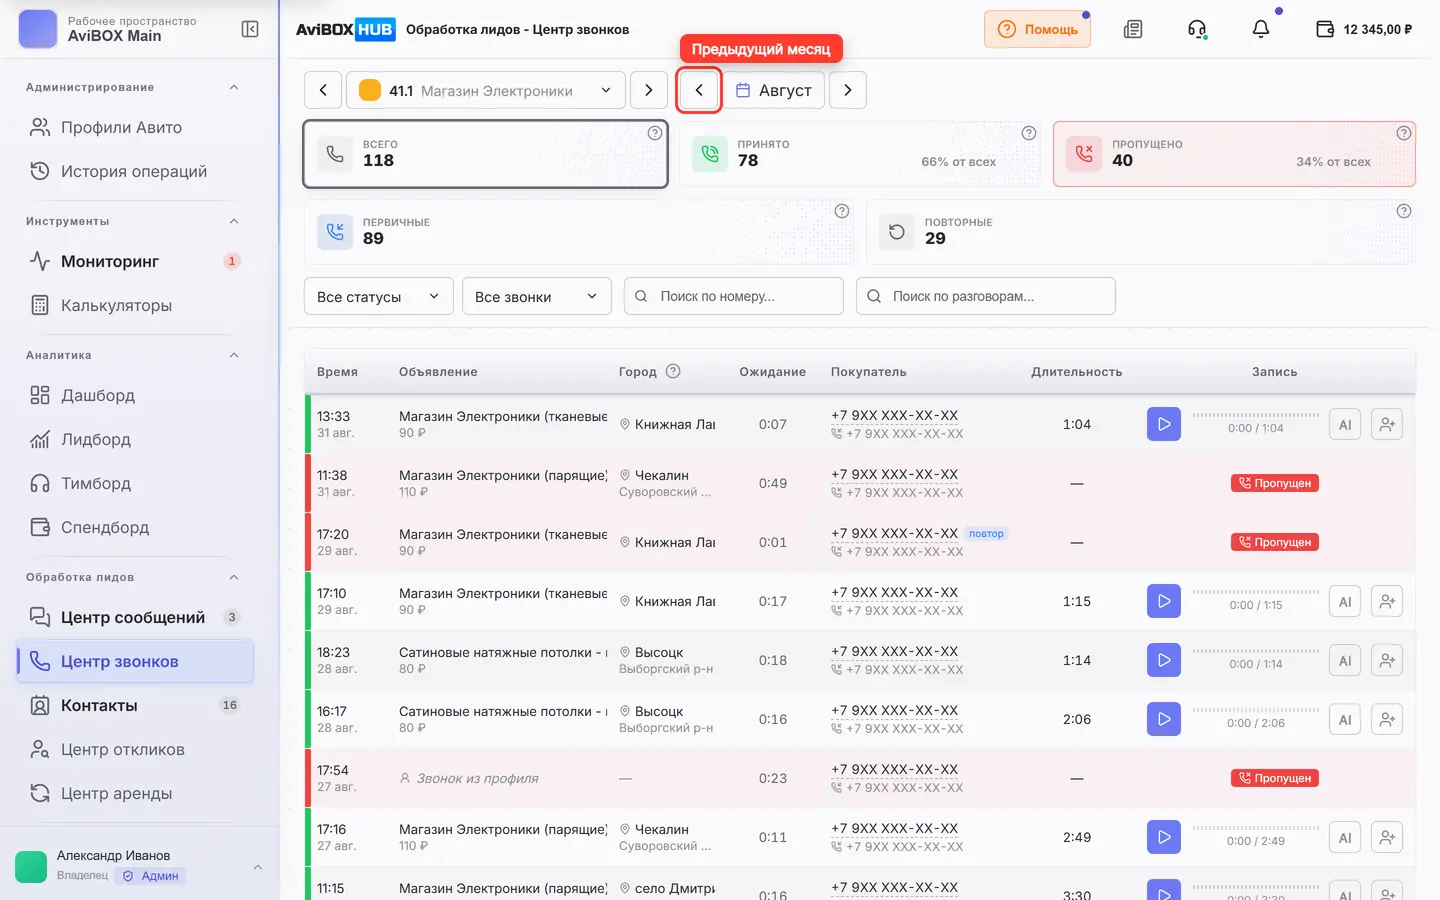The image size is (1440, 900).
Task: Open Мониторинг in sidebar
Action: coord(134,261)
